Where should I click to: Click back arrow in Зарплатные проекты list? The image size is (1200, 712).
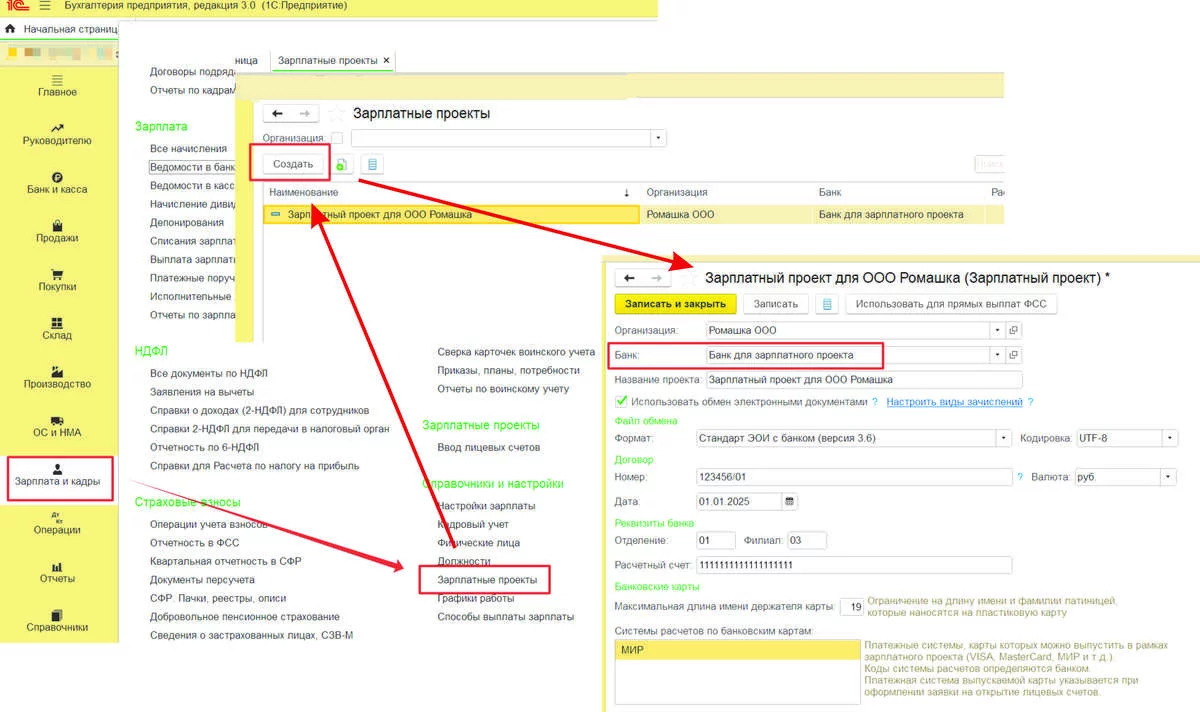pos(278,114)
